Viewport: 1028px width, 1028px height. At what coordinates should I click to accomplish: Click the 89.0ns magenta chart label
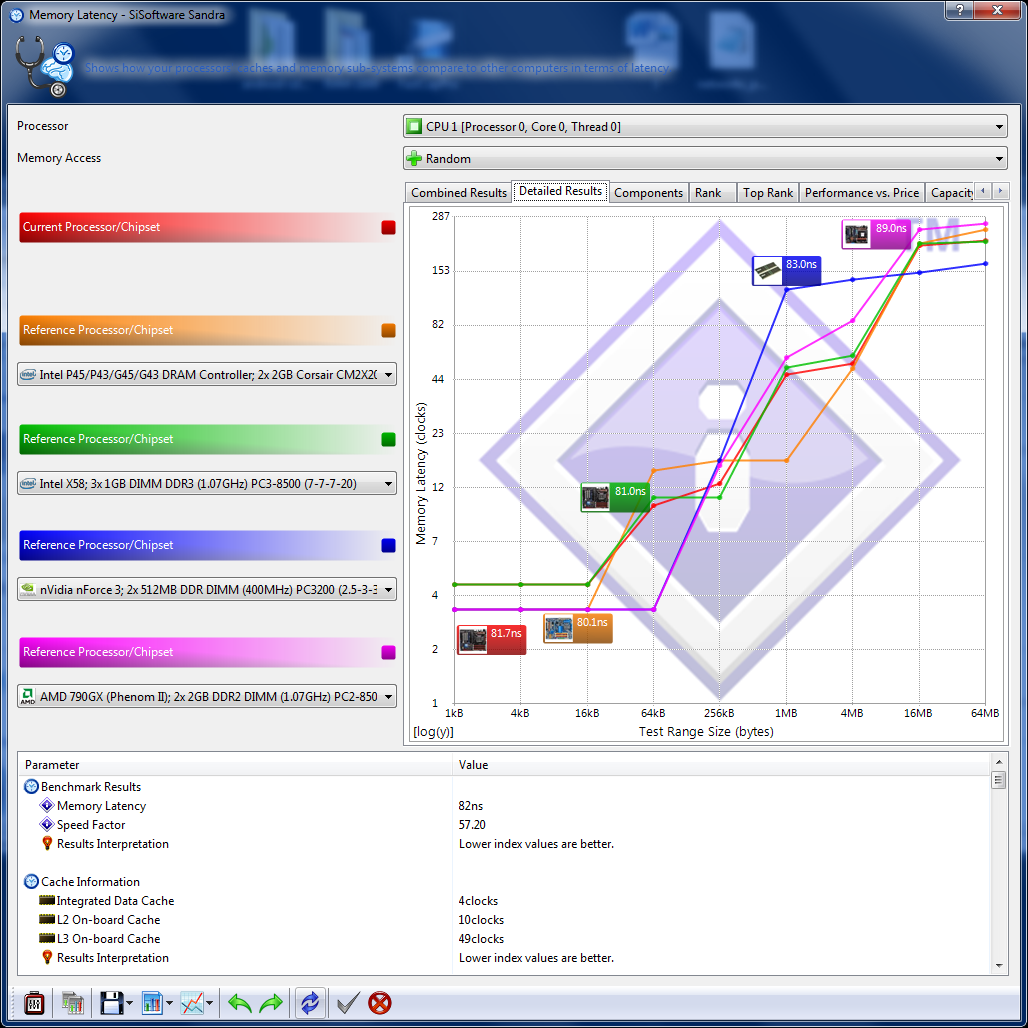coord(877,234)
